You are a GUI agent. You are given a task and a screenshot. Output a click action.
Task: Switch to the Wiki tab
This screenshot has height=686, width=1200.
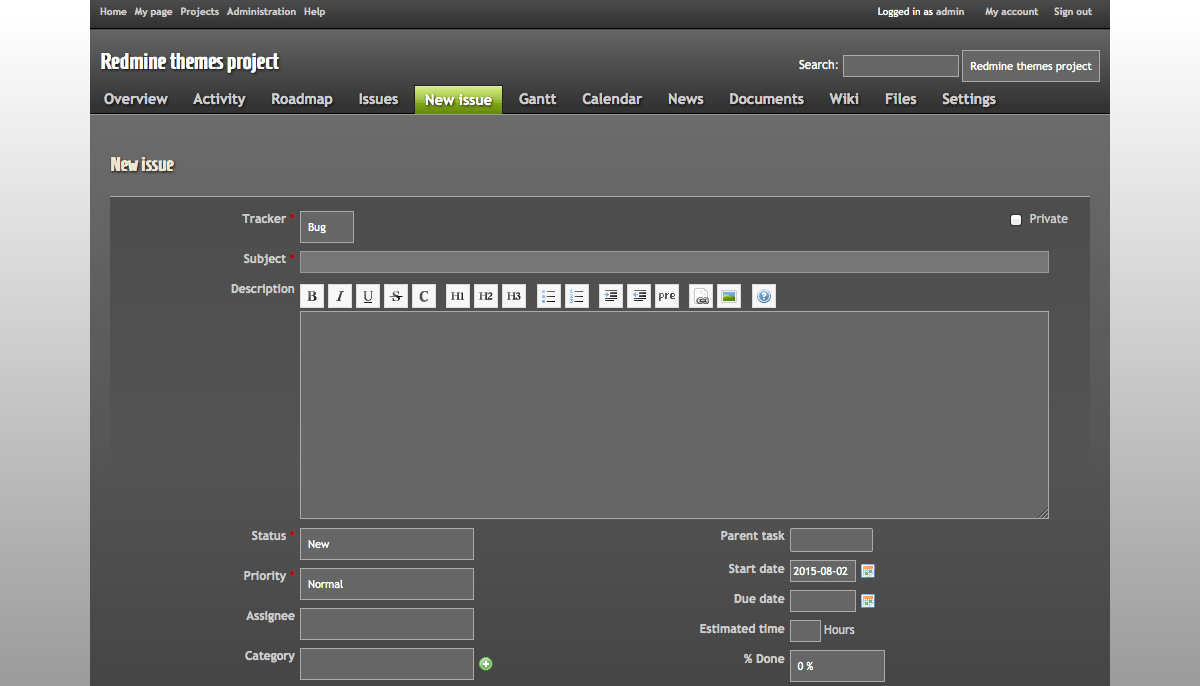coord(844,99)
